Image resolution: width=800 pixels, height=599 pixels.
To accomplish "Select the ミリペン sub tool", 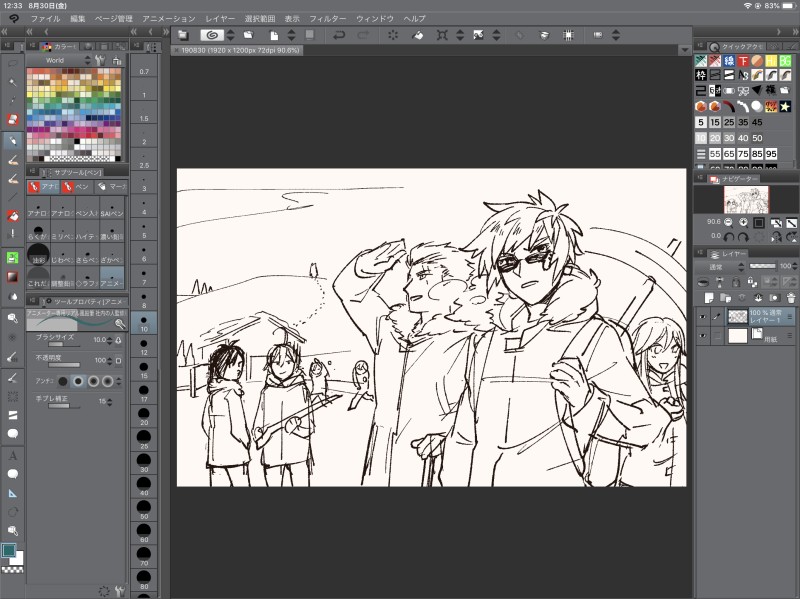I will pos(63,232).
